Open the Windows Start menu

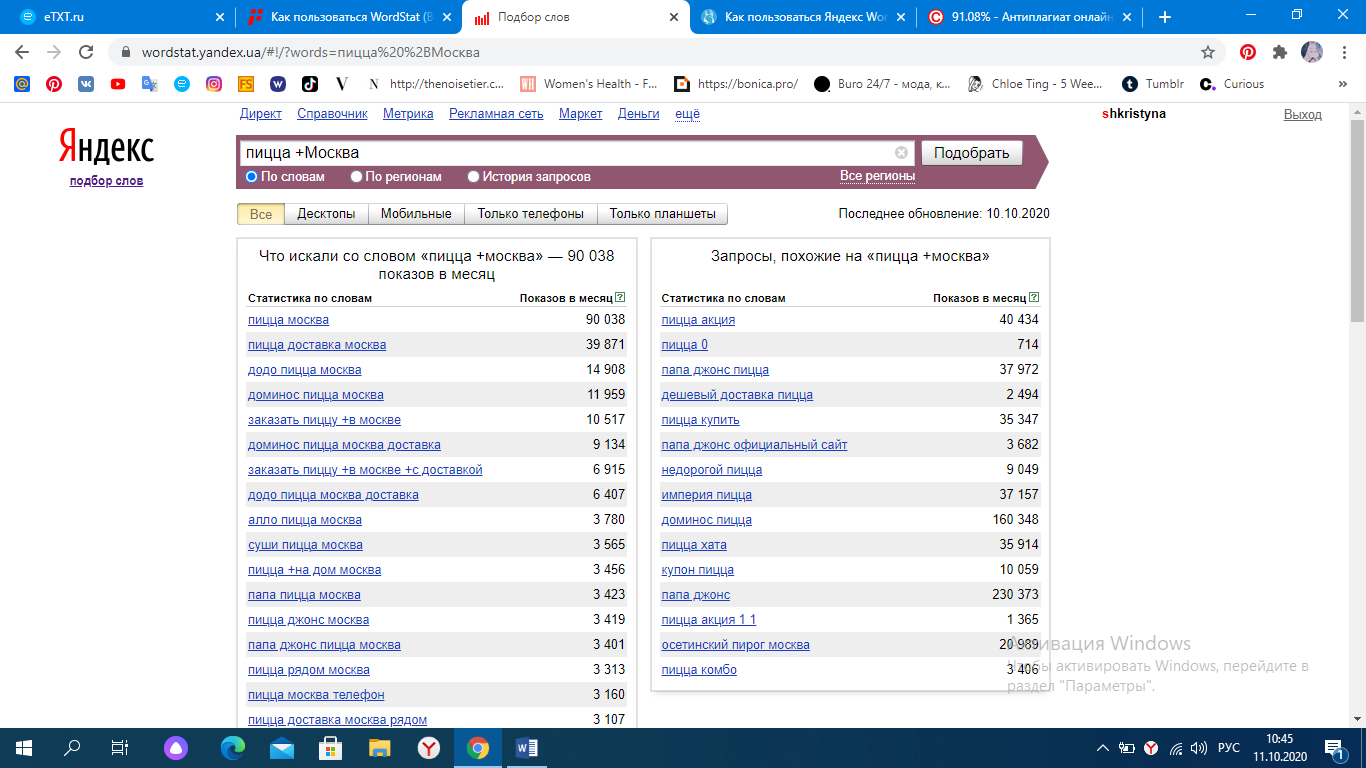23,747
